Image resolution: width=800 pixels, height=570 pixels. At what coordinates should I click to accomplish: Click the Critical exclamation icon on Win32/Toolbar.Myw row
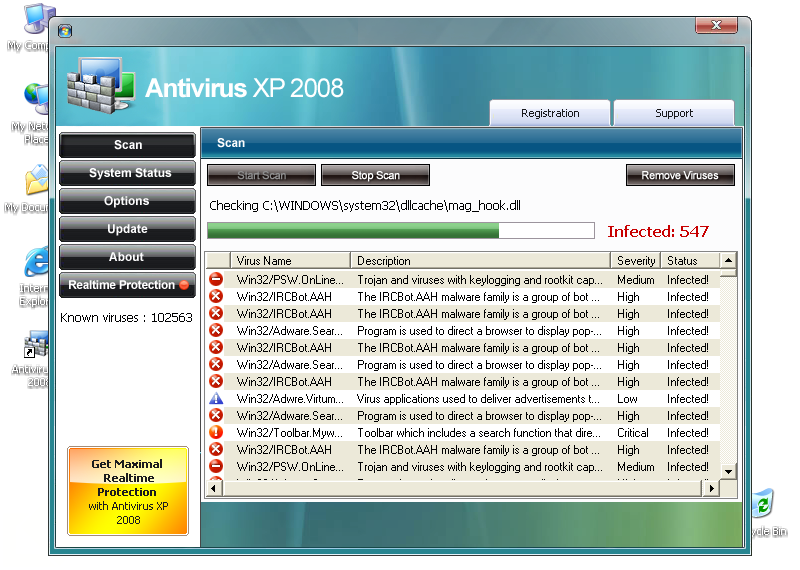tap(216, 432)
